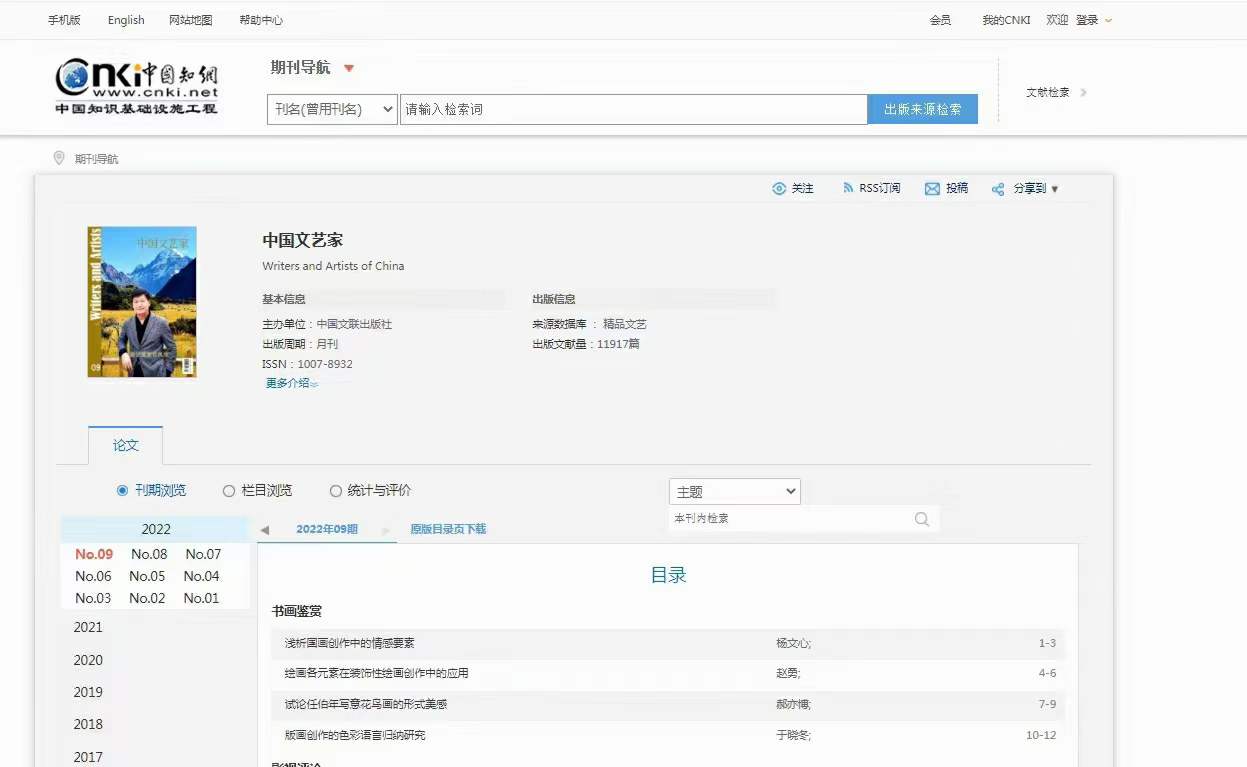Click the journal title 中国文艺家

tap(303, 240)
